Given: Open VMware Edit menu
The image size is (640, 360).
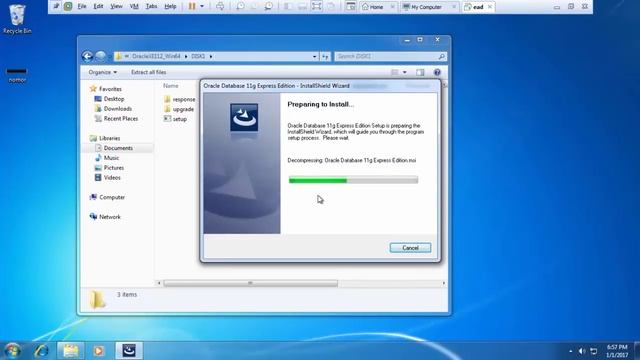Looking at the screenshot, I should click(98, 7).
